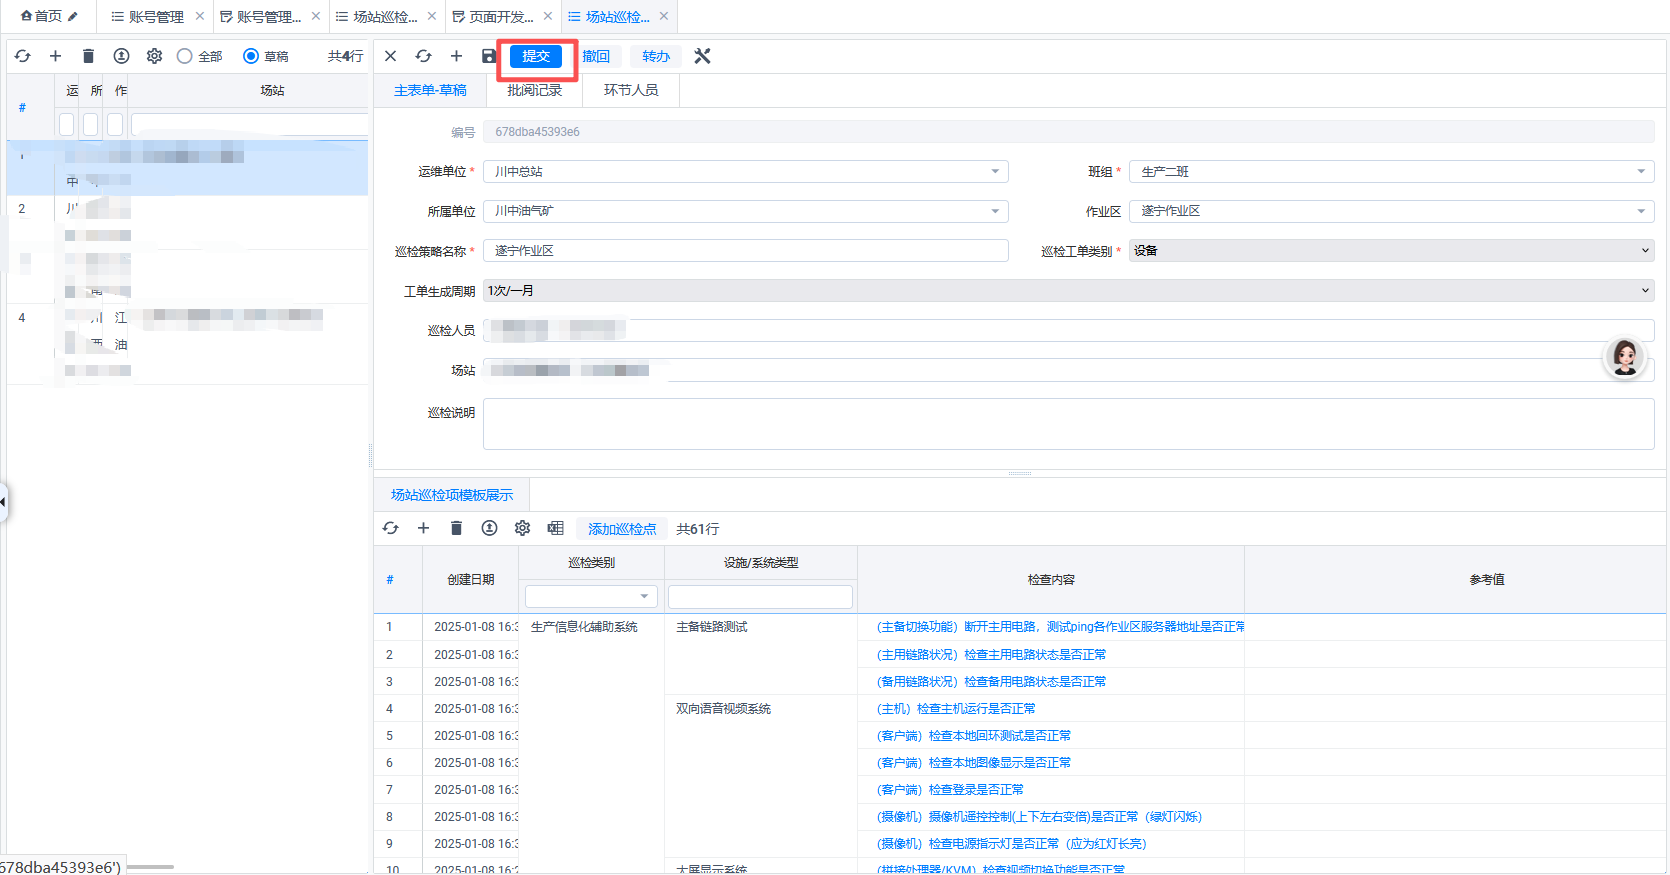Click the save disk icon beside 提交
1670x875 pixels.
(x=488, y=56)
